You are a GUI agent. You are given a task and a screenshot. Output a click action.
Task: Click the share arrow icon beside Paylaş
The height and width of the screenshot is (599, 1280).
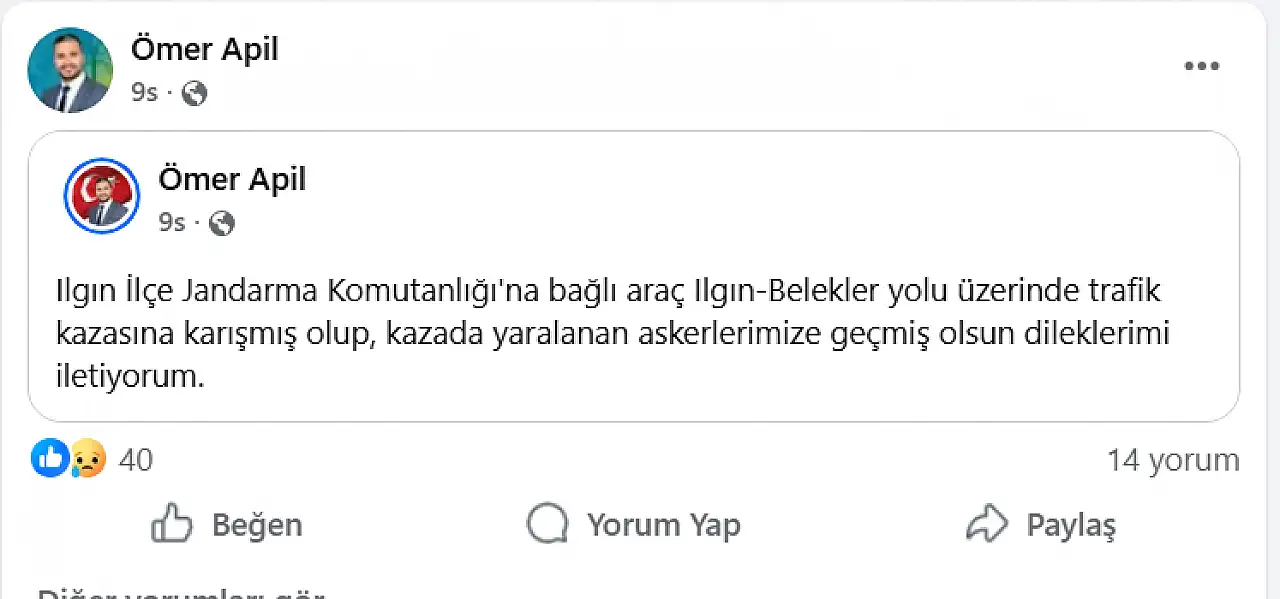pyautogui.click(x=985, y=523)
